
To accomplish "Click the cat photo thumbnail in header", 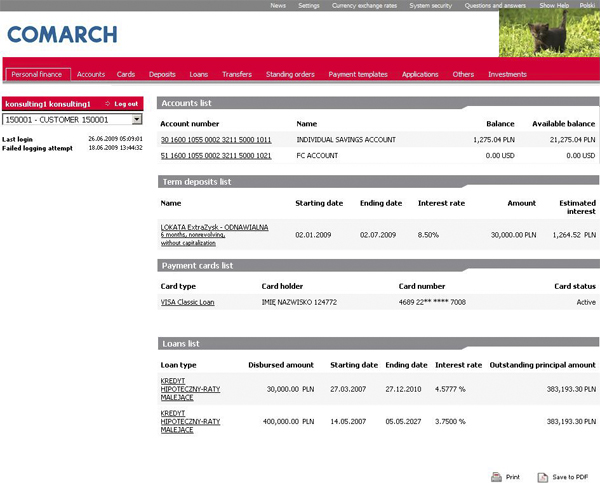I will (x=549, y=34).
